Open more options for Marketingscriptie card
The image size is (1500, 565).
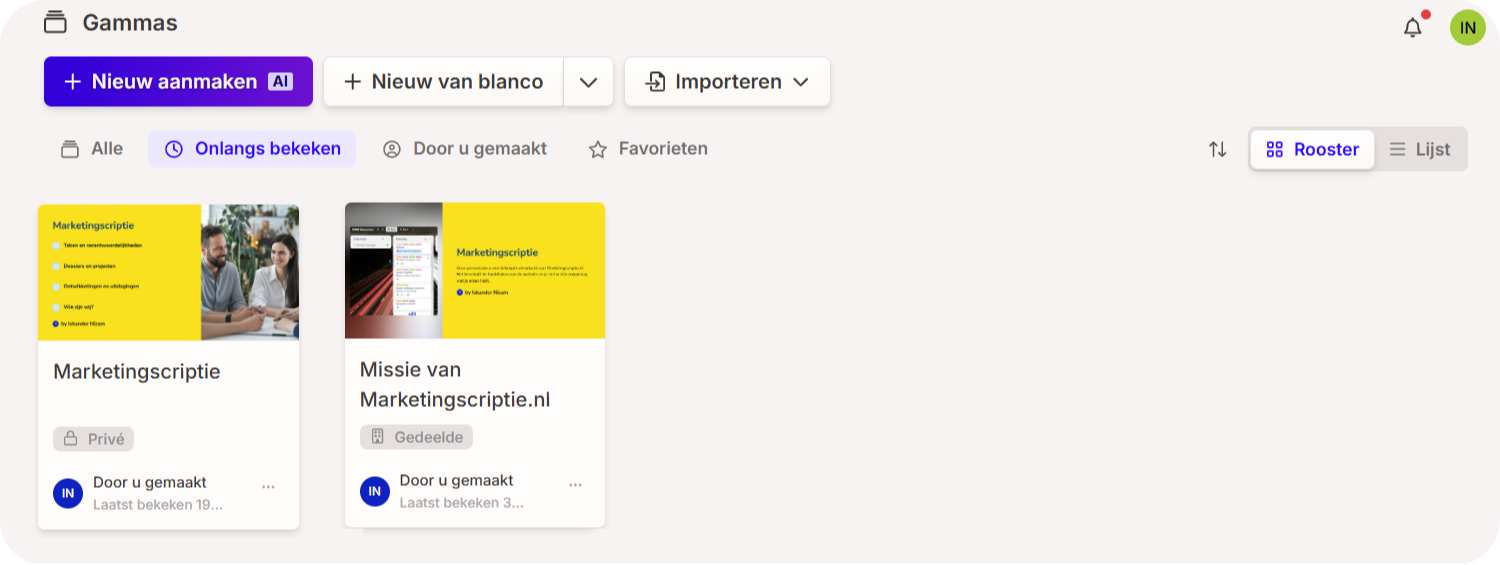click(x=268, y=487)
